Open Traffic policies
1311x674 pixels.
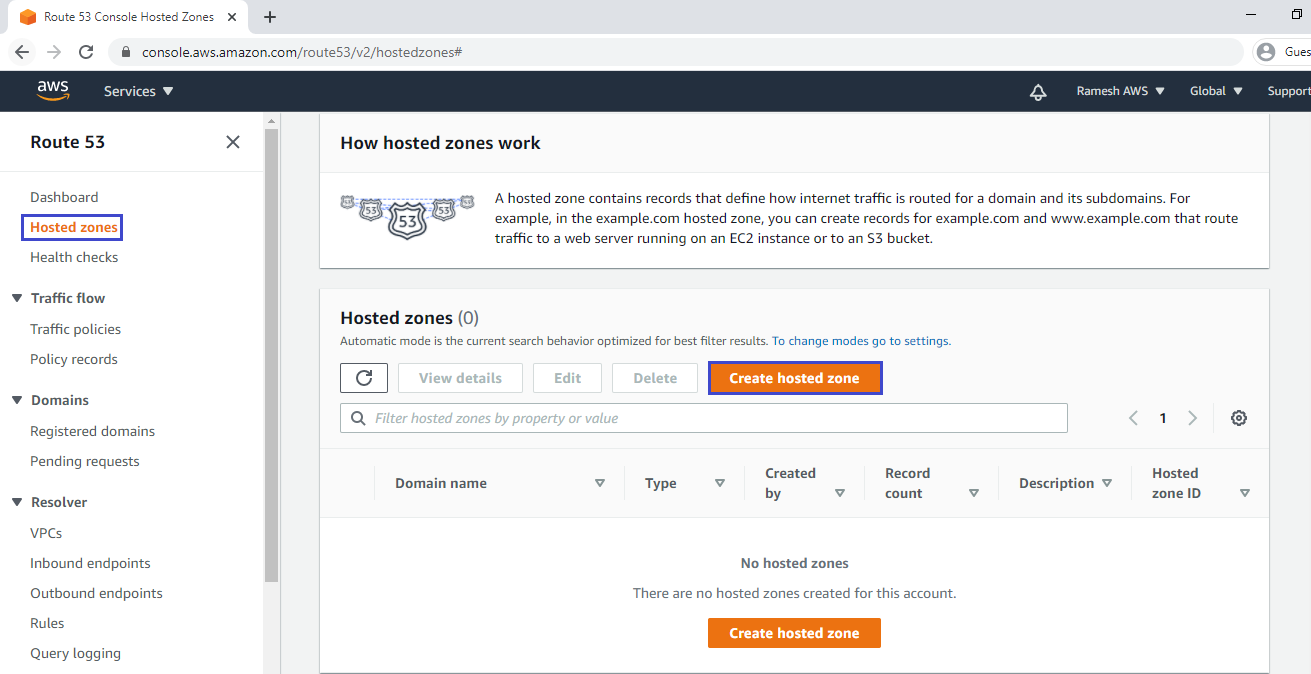[x=75, y=329]
